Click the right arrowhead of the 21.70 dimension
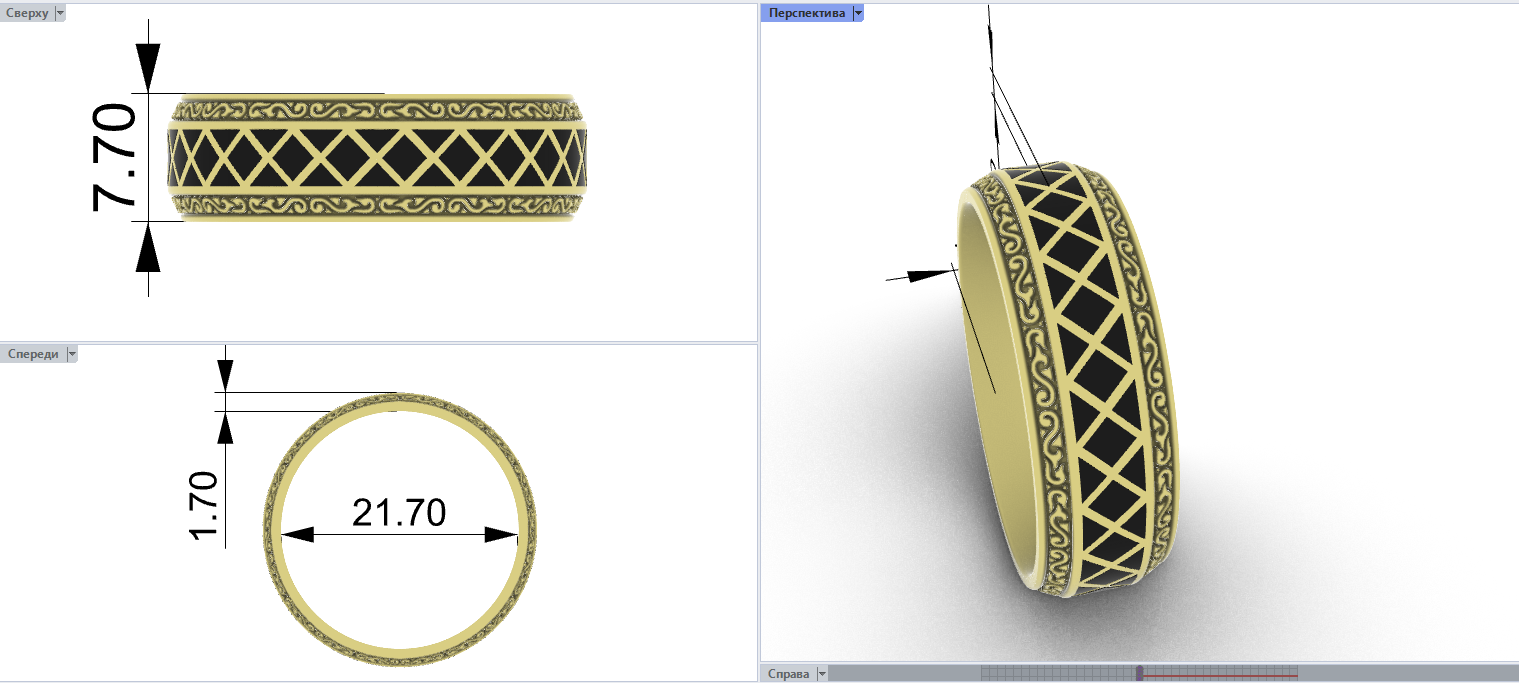Viewport: 1519px width, 683px height. coord(500,535)
